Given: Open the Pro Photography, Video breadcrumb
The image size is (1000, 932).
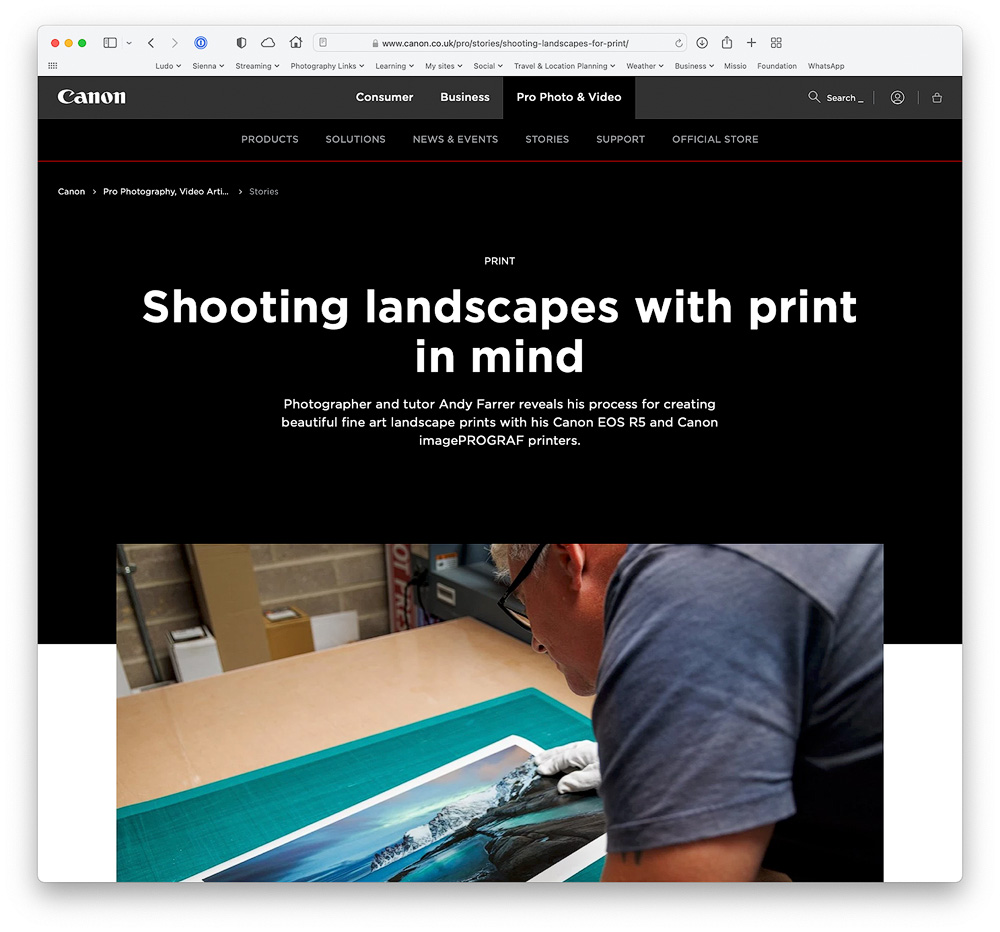Looking at the screenshot, I should click(x=166, y=191).
